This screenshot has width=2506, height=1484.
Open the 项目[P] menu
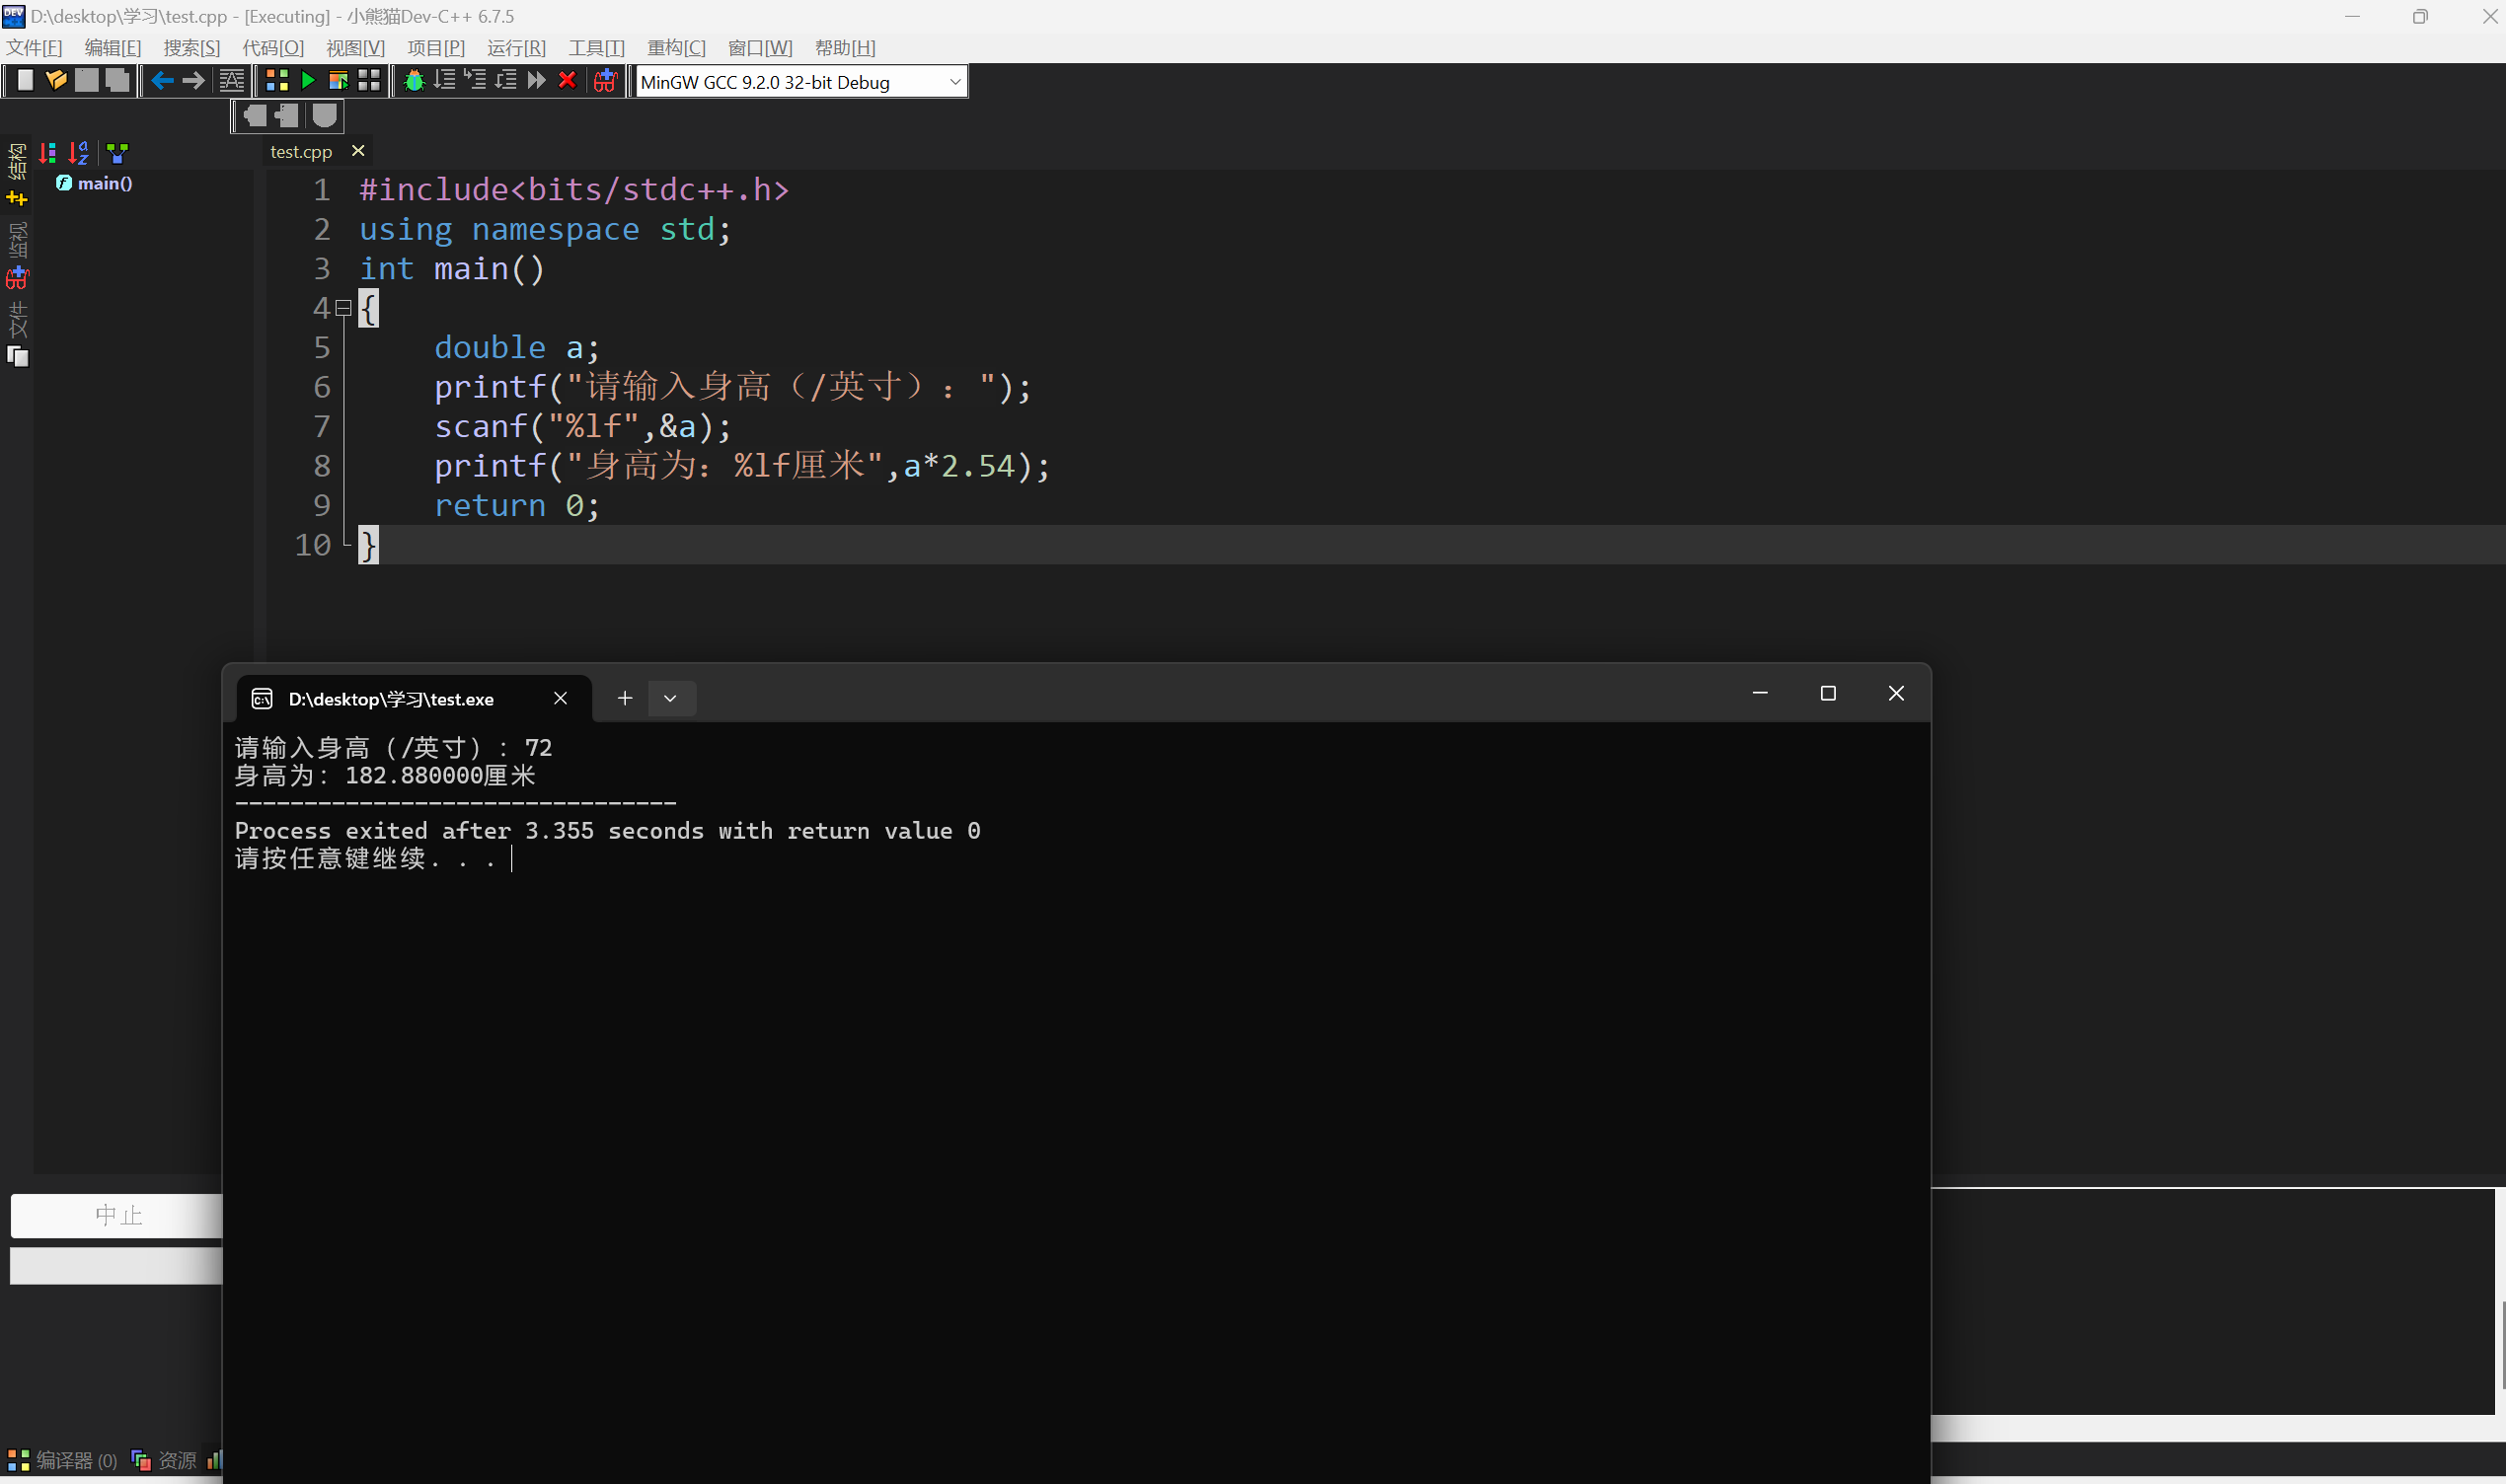click(x=436, y=48)
